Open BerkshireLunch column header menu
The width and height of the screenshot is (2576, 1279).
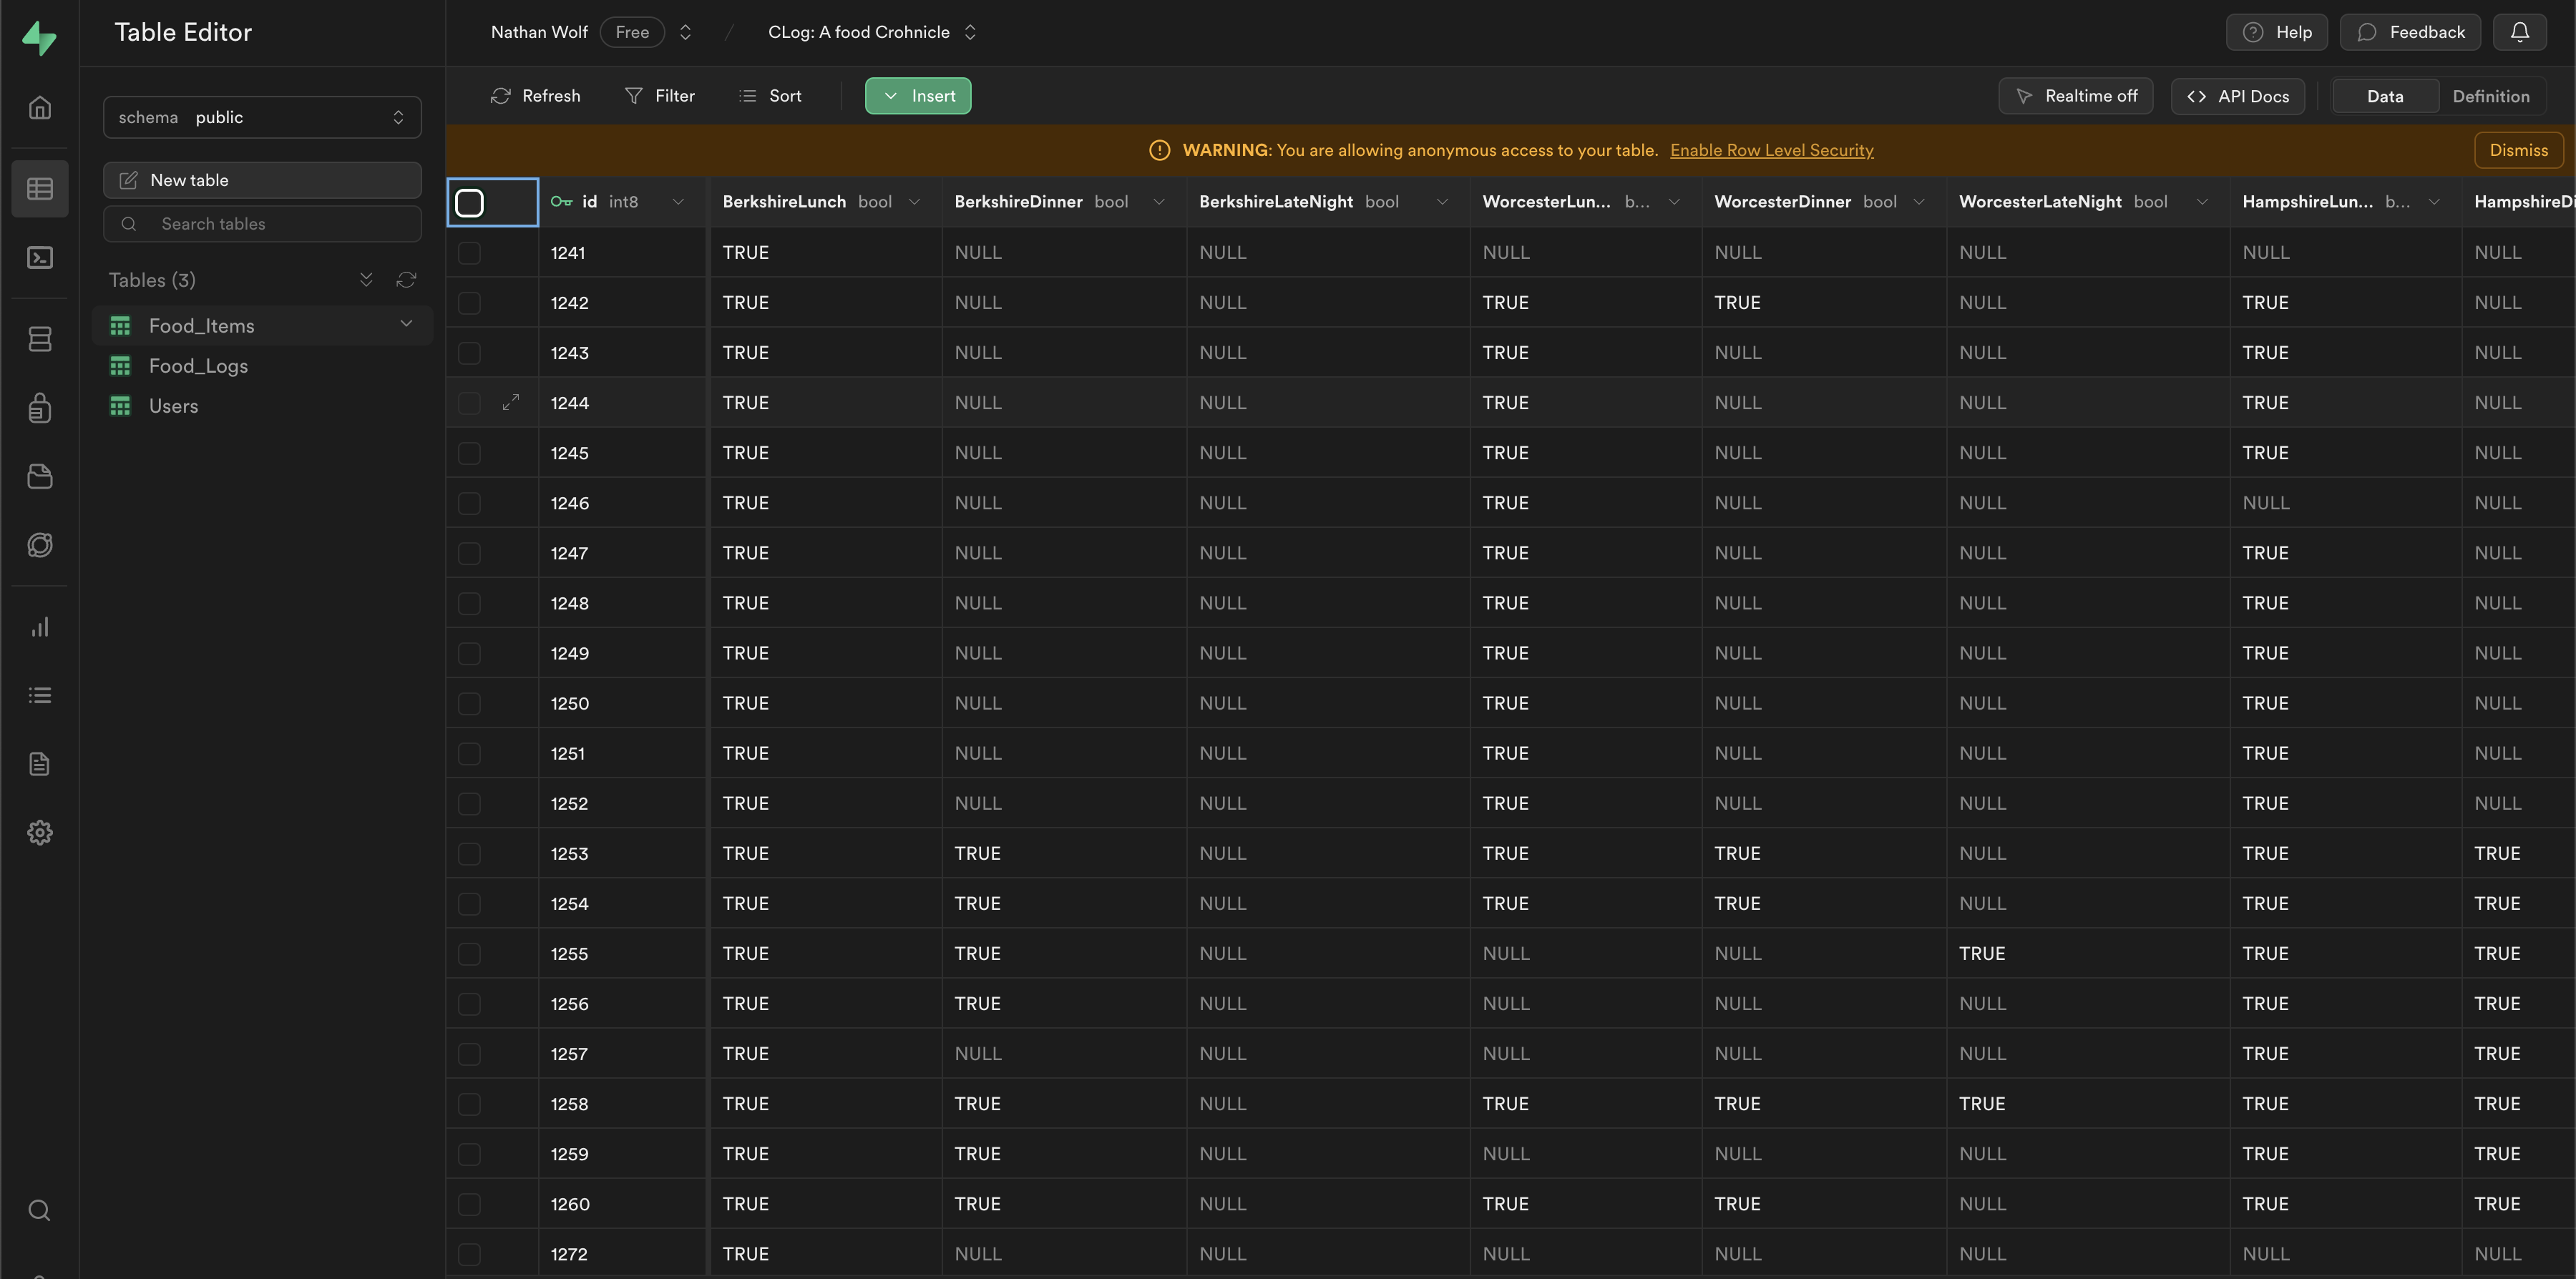pos(914,202)
